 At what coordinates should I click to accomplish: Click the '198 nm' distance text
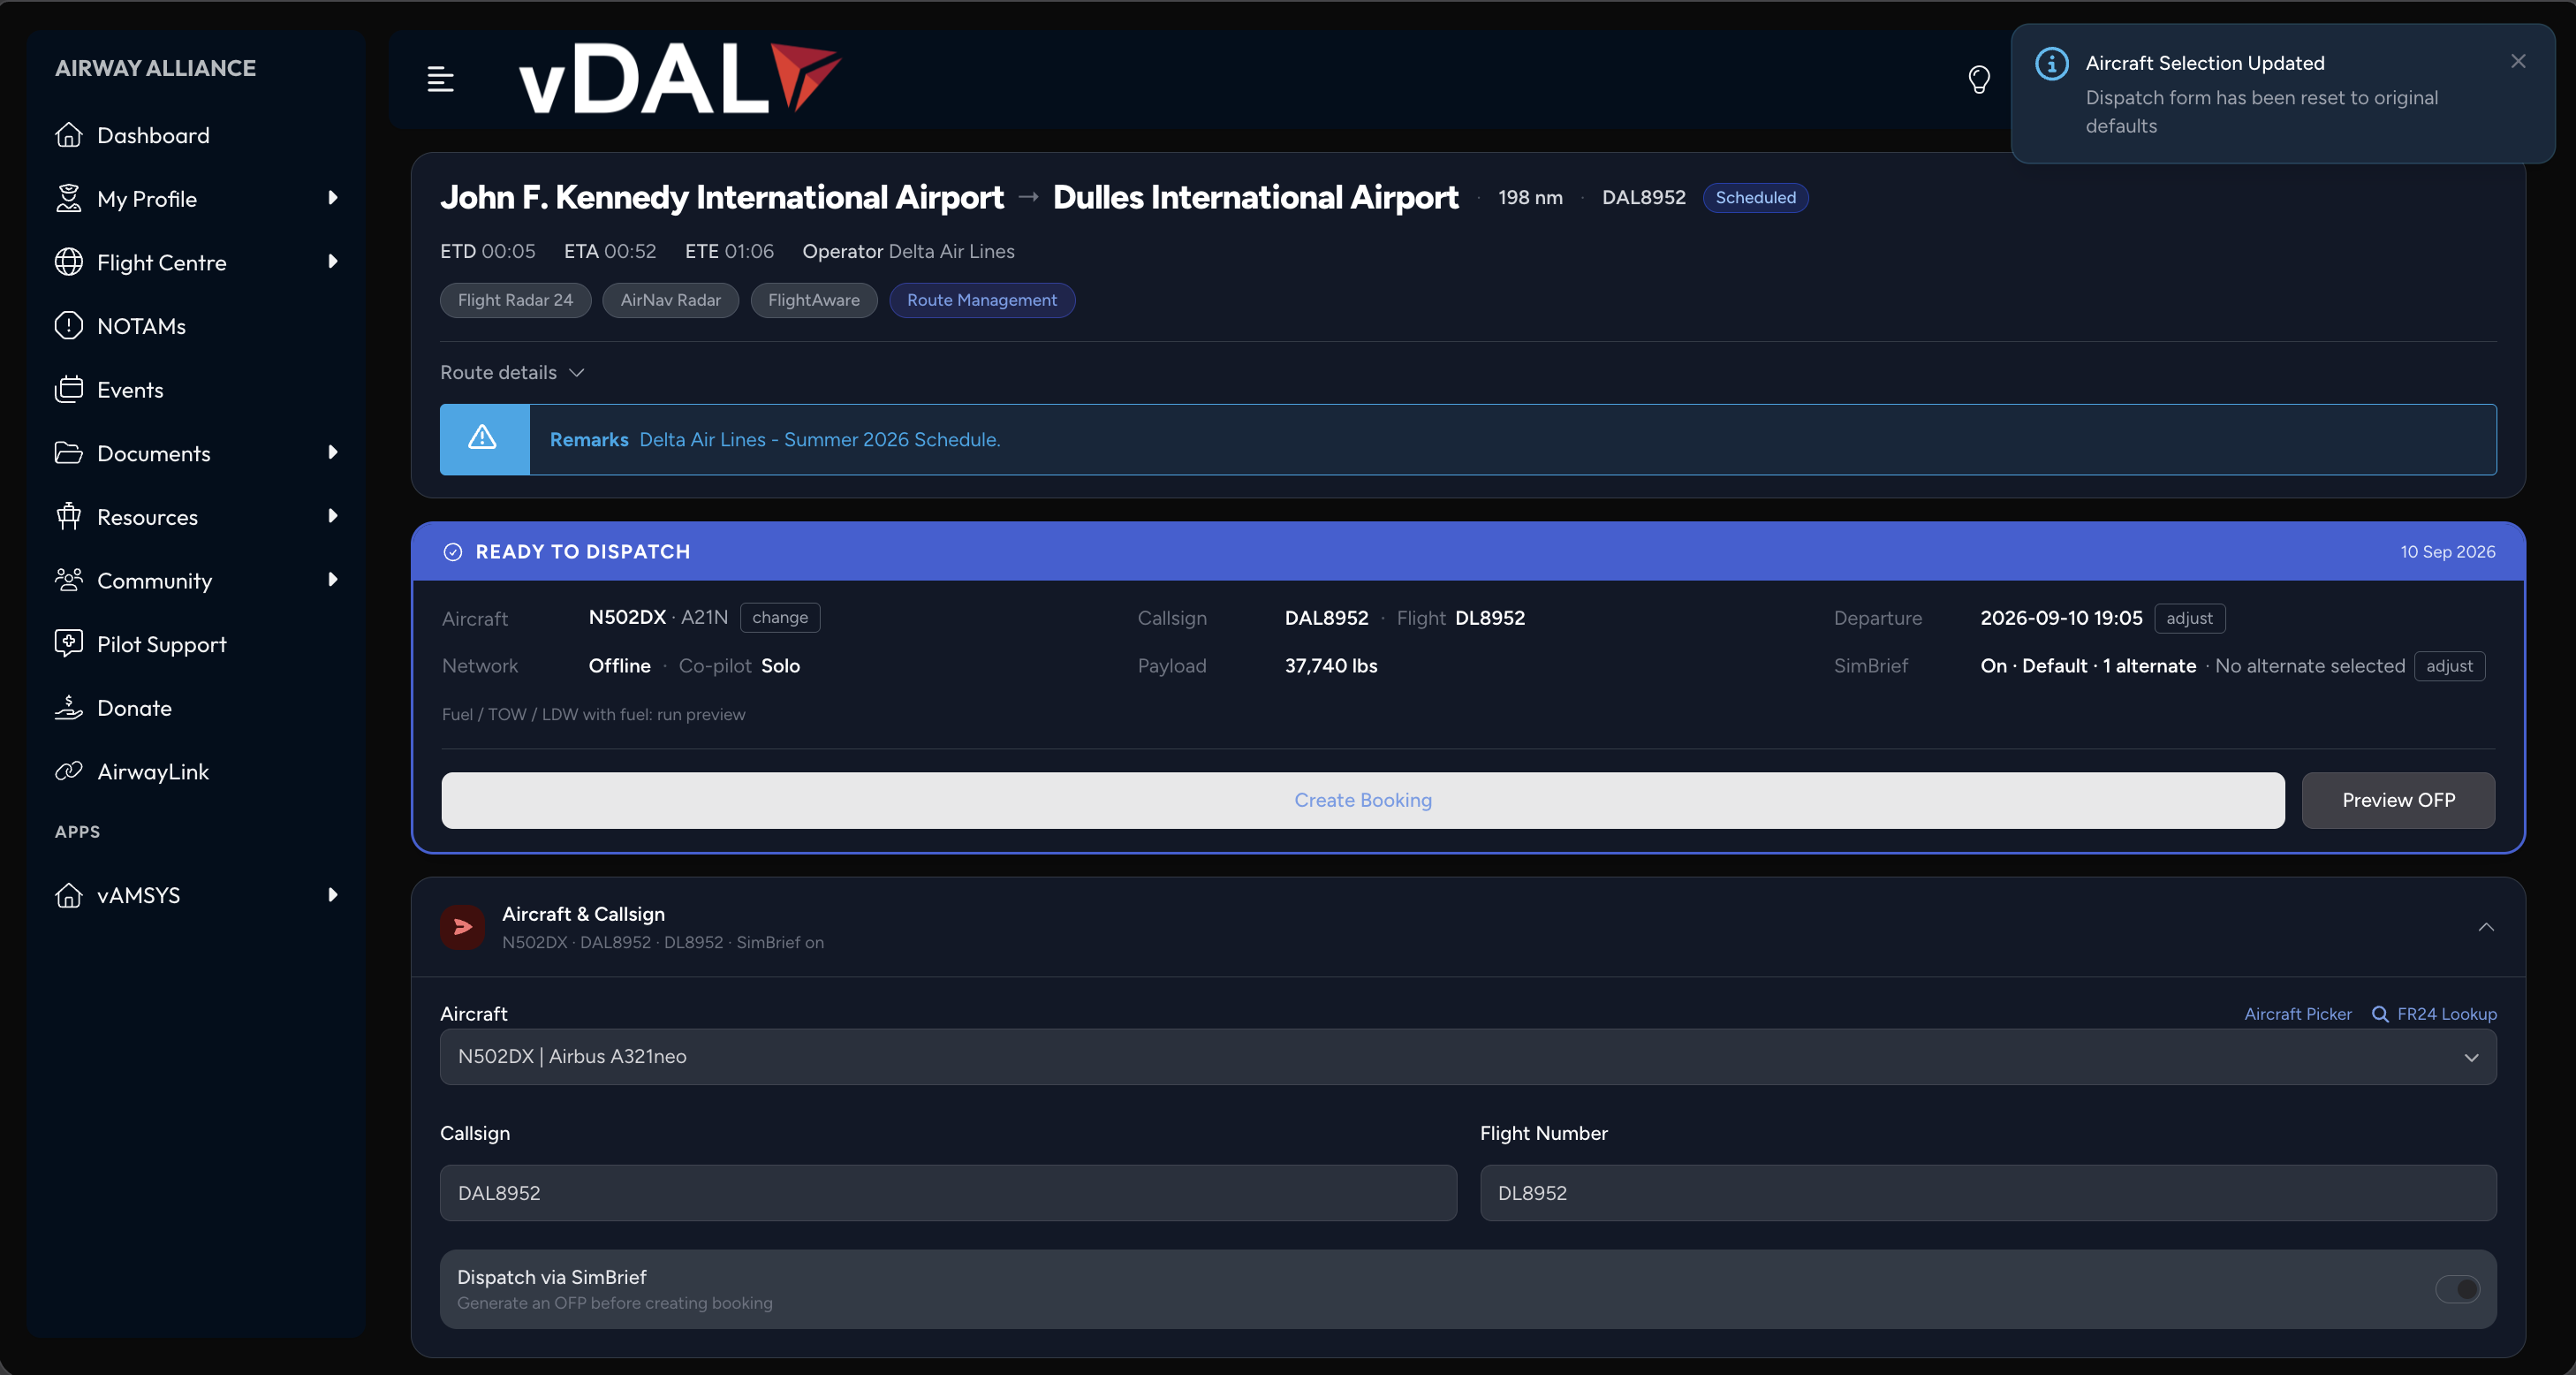pos(1530,198)
